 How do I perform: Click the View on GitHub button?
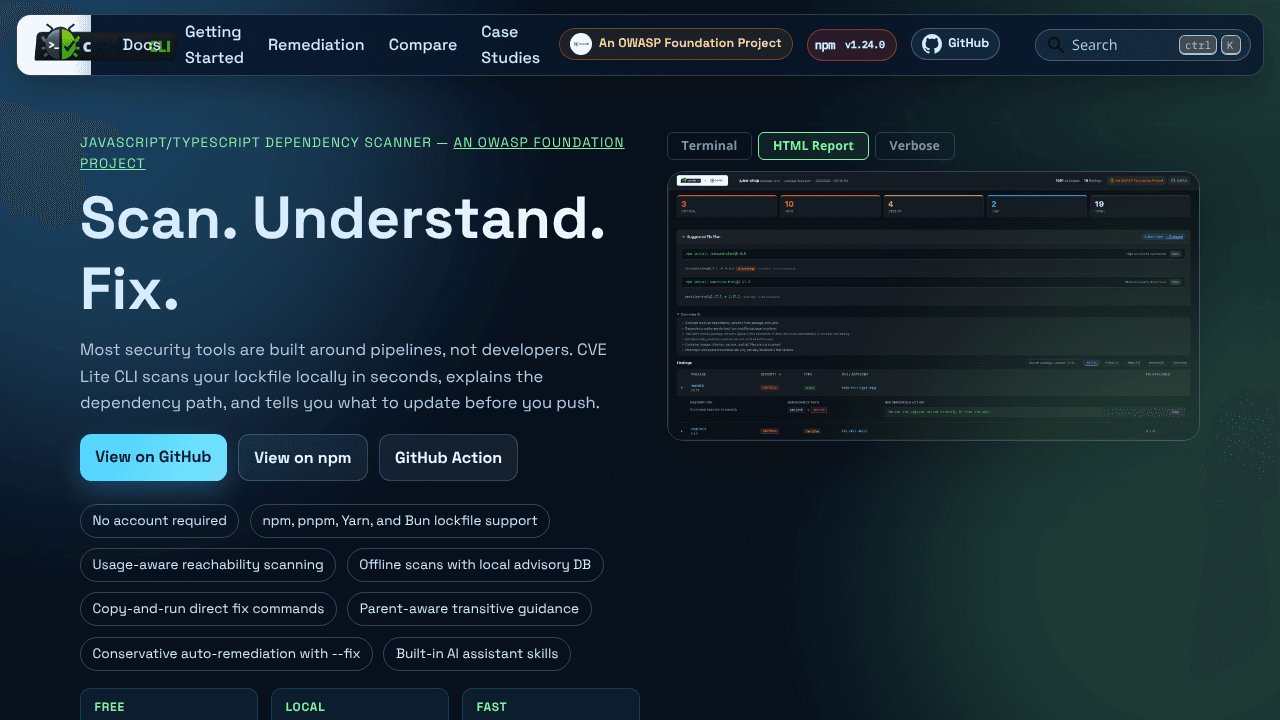(153, 457)
